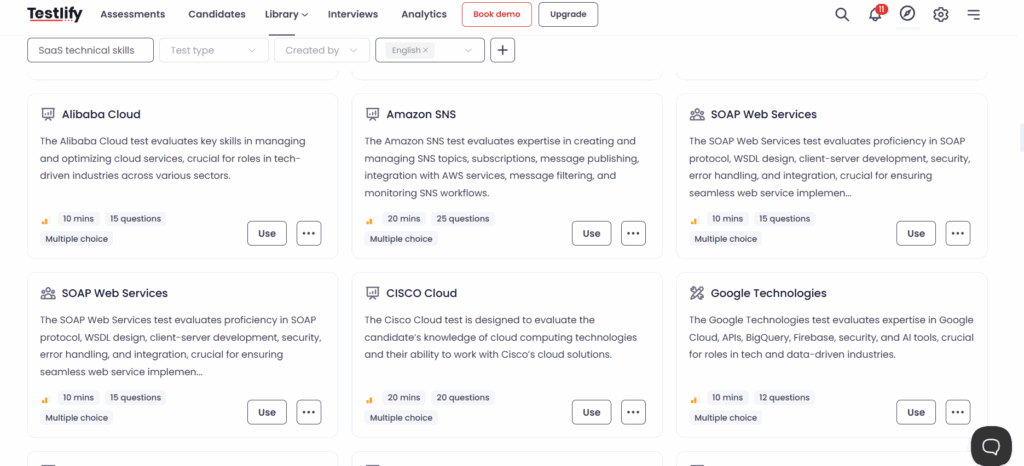Viewport: 1024px width, 466px height.
Task: Open the Alibaba Cloud title
Action: pyautogui.click(x=101, y=114)
